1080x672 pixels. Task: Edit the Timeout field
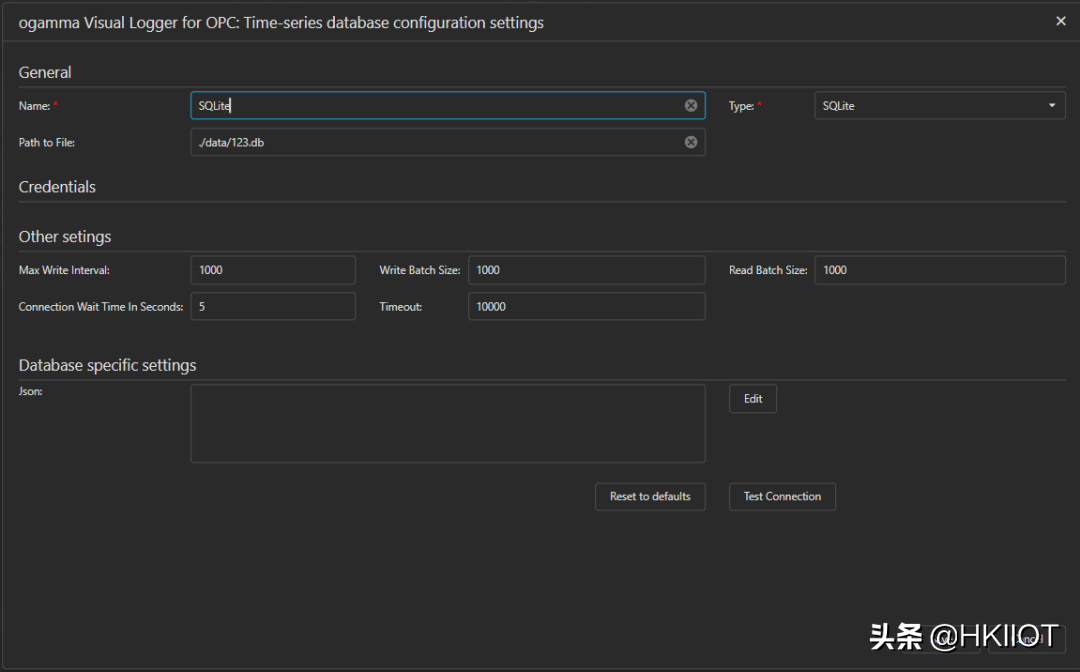[587, 306]
